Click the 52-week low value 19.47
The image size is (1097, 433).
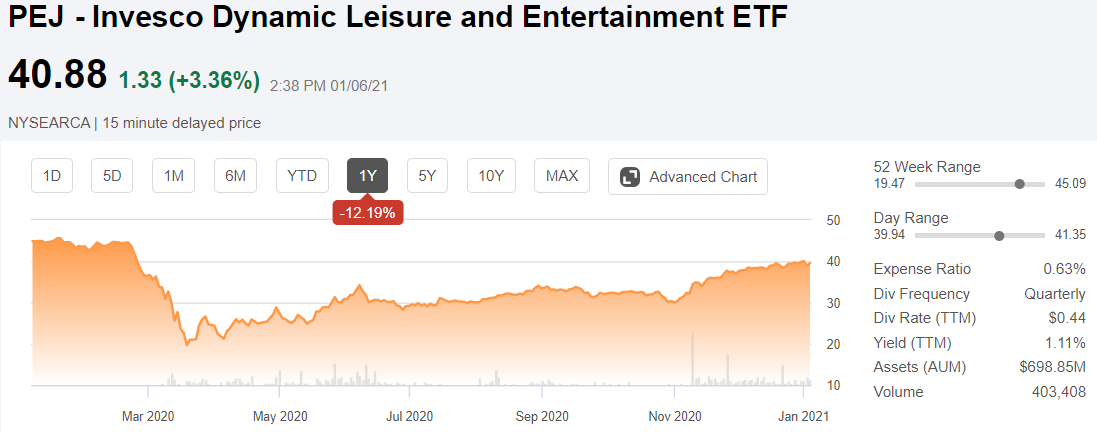point(890,184)
